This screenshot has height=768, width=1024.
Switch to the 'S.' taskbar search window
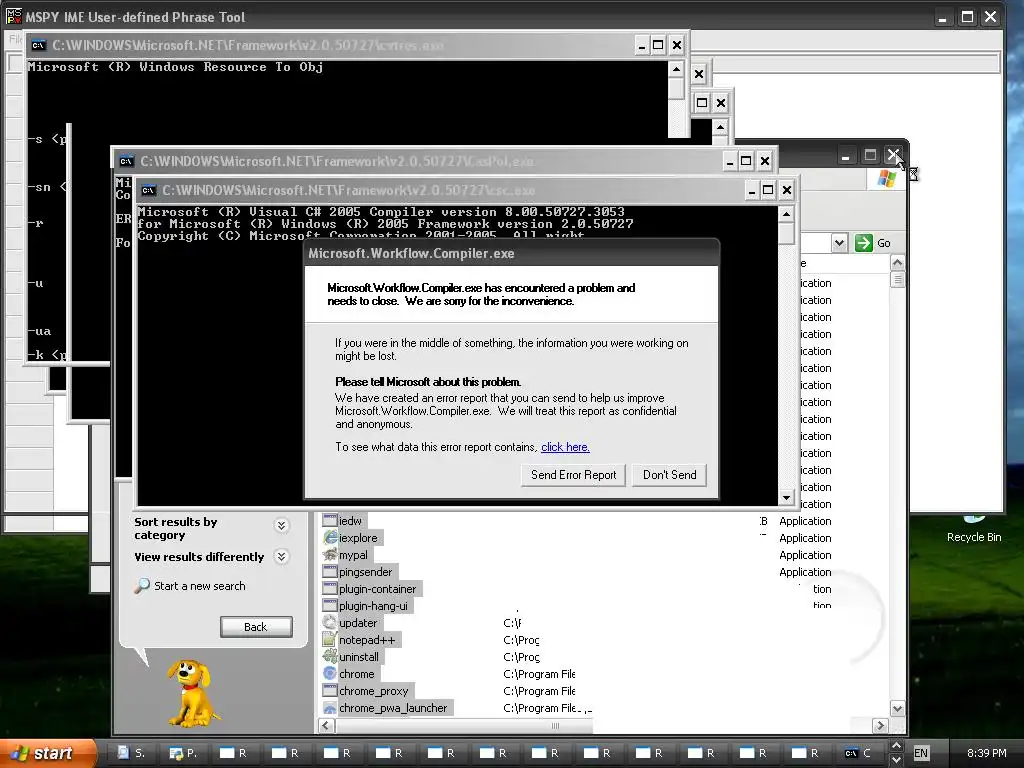[131, 753]
